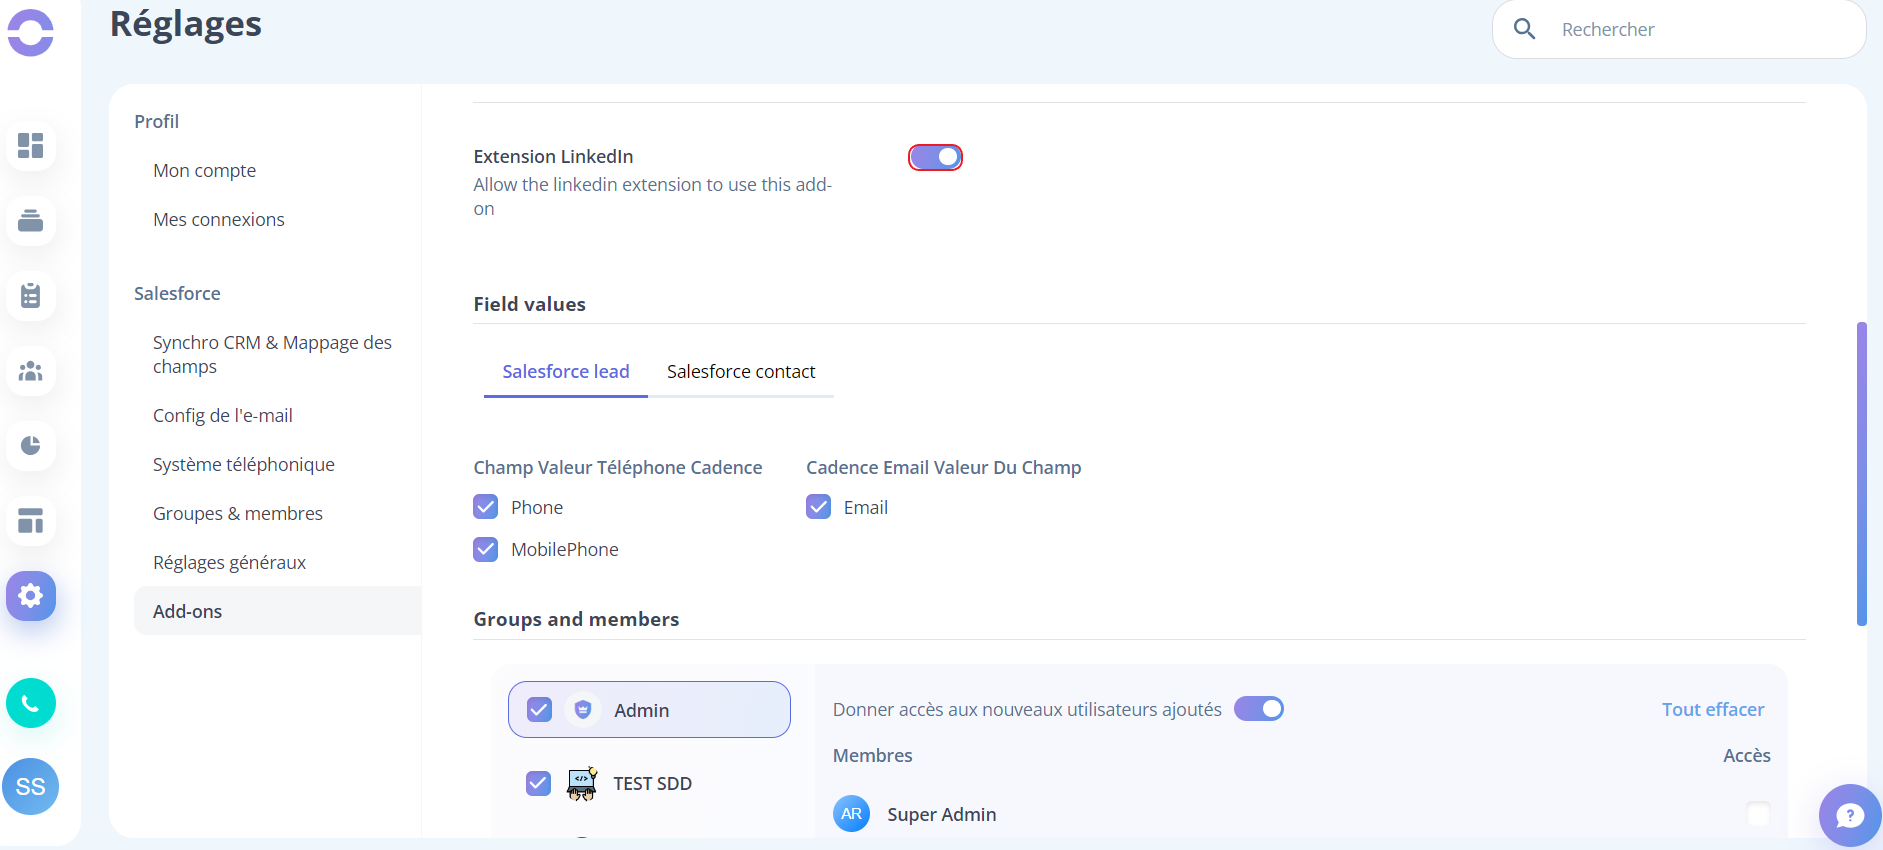
Task: Click the Tout effacer link
Action: click(1713, 710)
